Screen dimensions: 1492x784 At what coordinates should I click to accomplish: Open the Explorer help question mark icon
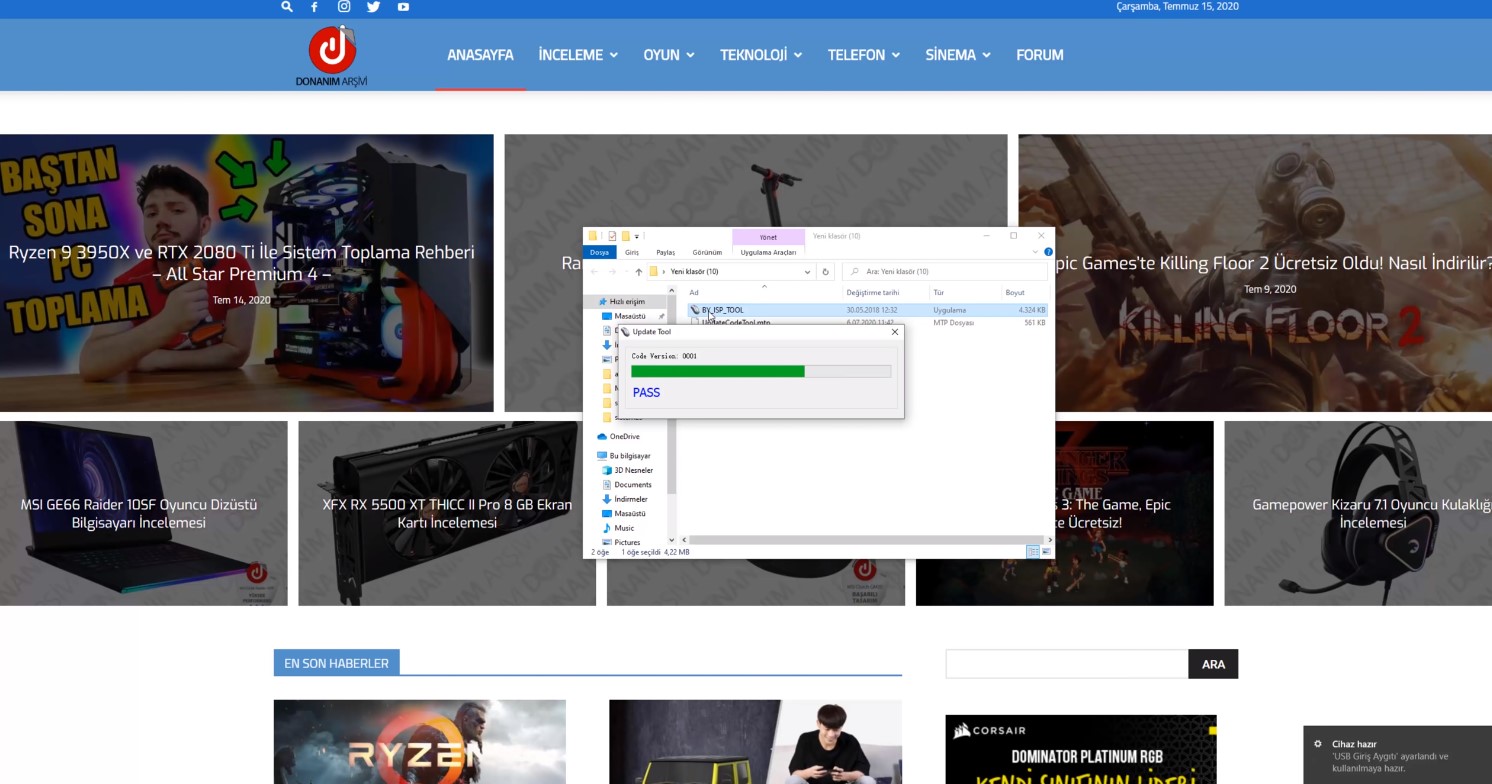(x=1048, y=252)
